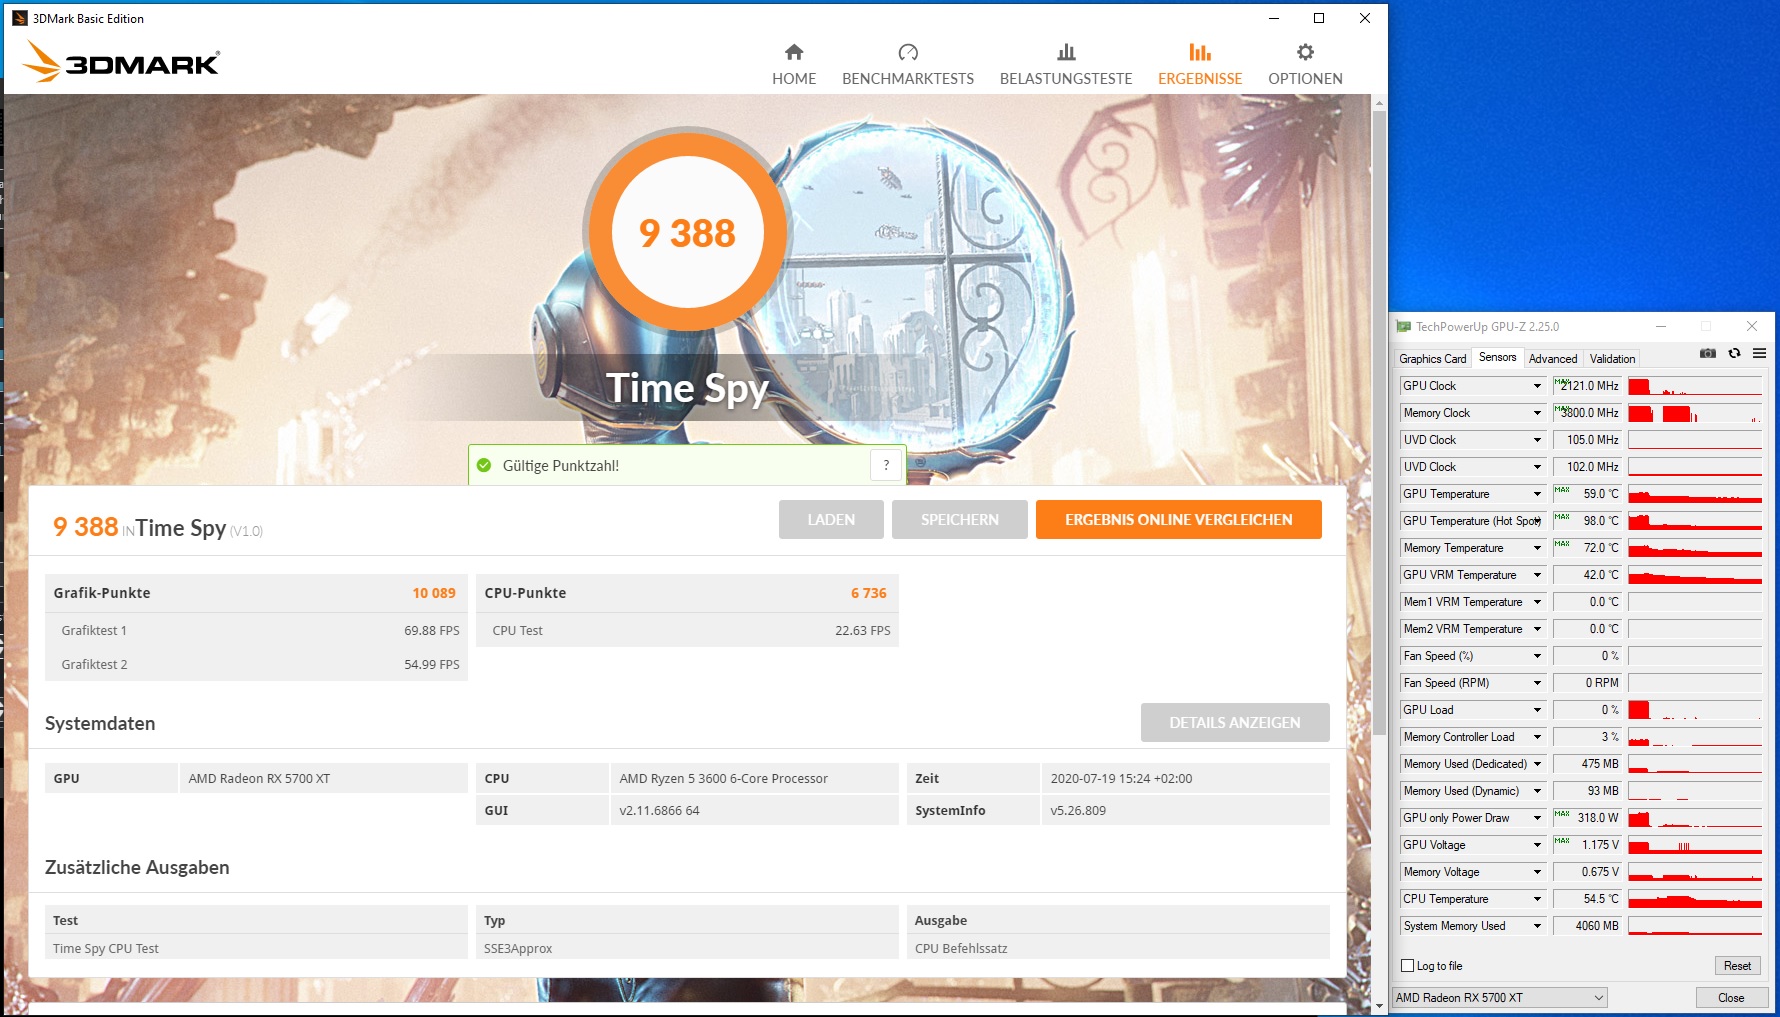Open the Memory Clock sensor dropdown
This screenshot has width=1780, height=1017.
pyautogui.click(x=1537, y=413)
